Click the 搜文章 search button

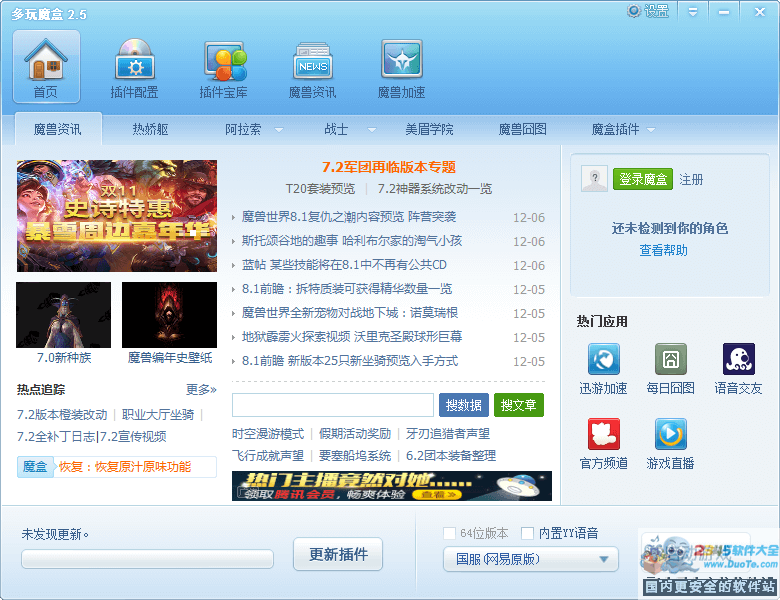click(x=519, y=405)
